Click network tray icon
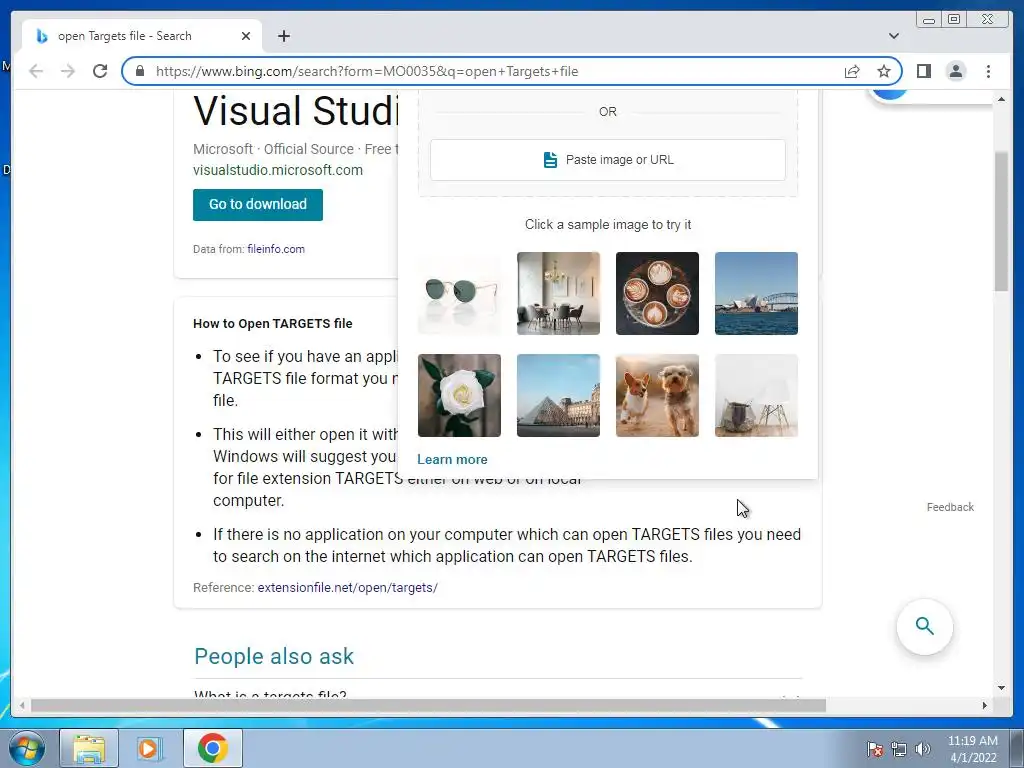 tap(899, 749)
